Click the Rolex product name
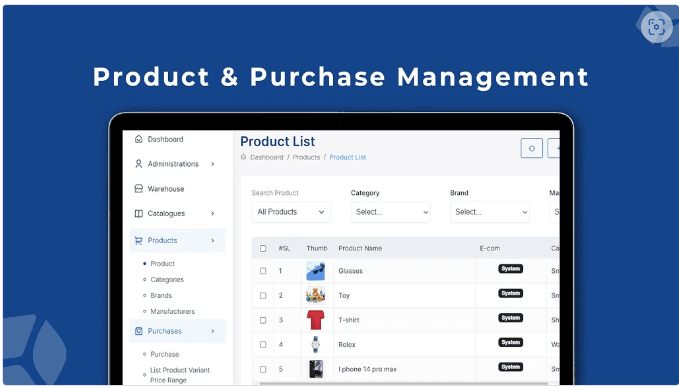 347,345
